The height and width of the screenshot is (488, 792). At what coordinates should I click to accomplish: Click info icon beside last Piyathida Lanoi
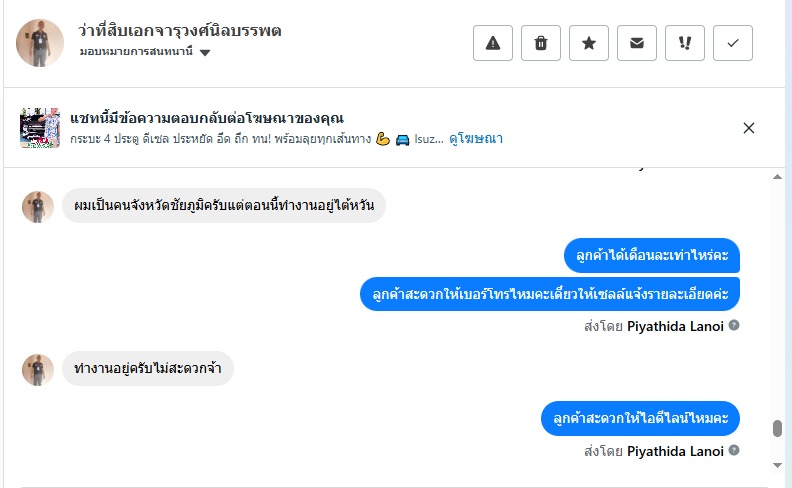pos(734,451)
